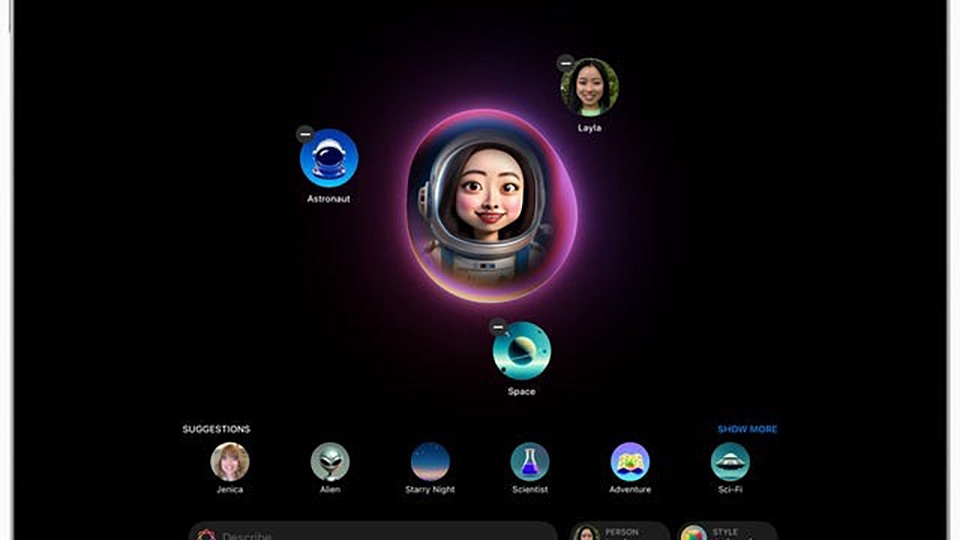Click the SHOW MORE link

[x=747, y=429]
